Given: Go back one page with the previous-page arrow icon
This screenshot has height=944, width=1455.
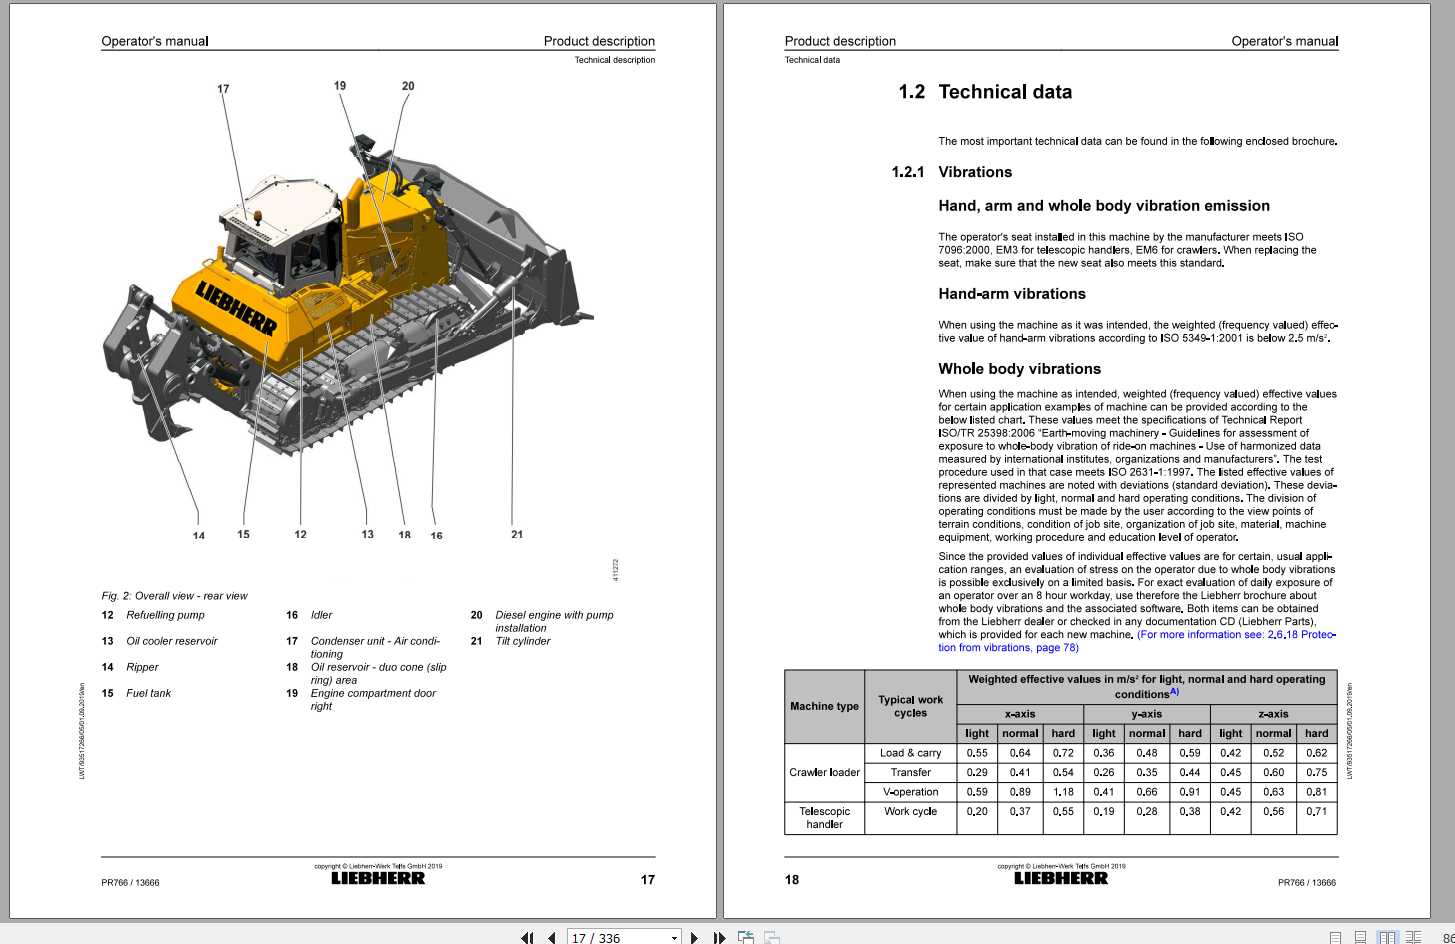Looking at the screenshot, I should (x=551, y=937).
